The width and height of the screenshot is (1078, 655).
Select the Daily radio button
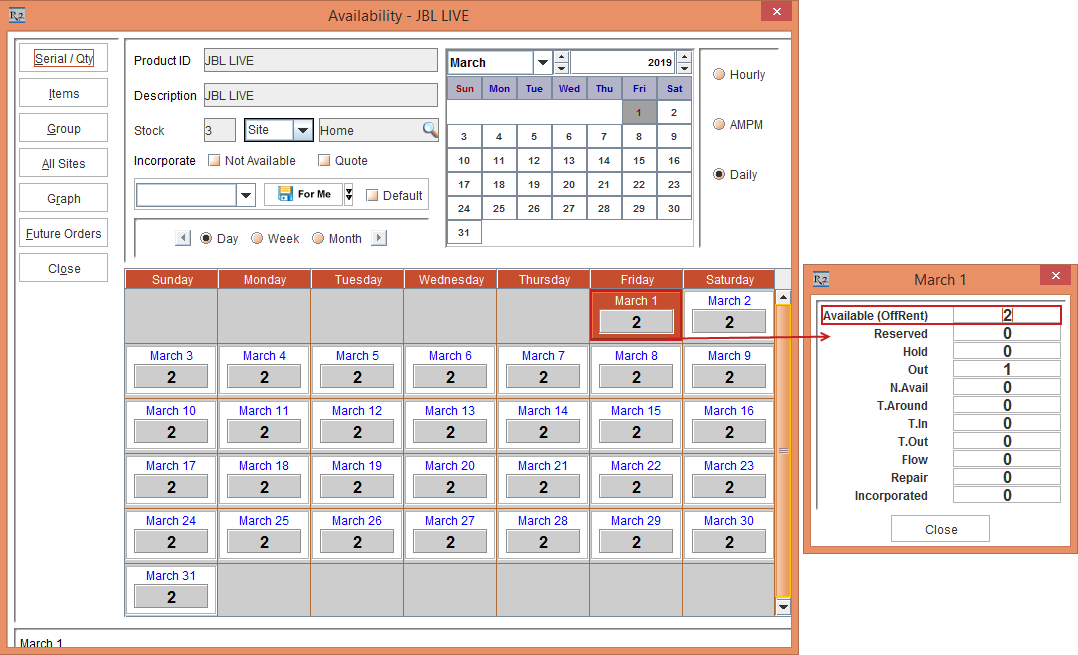pos(719,175)
